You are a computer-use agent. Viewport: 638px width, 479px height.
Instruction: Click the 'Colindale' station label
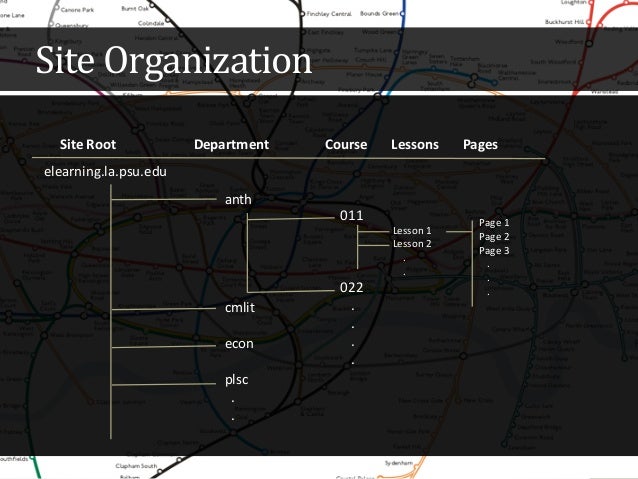coord(151,23)
